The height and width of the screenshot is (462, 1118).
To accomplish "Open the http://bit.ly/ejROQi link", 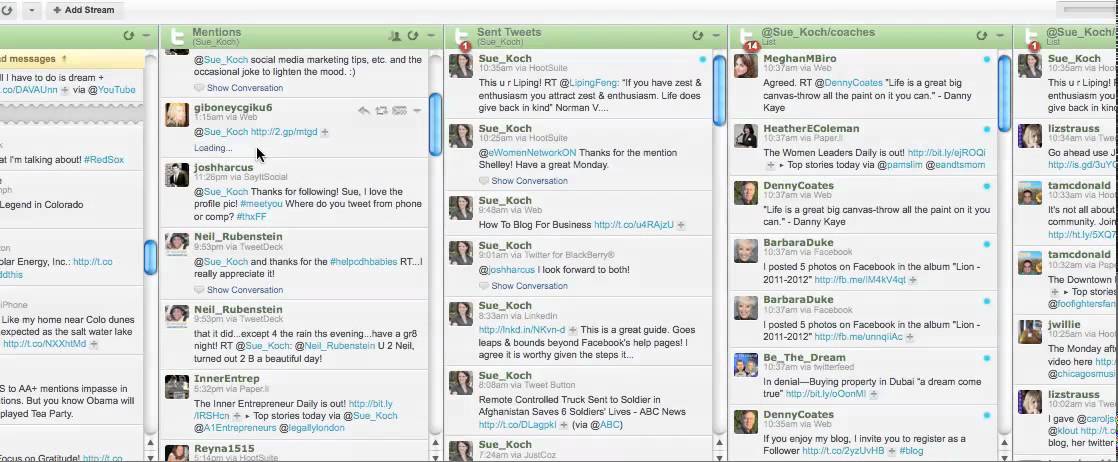I will [946, 153].
